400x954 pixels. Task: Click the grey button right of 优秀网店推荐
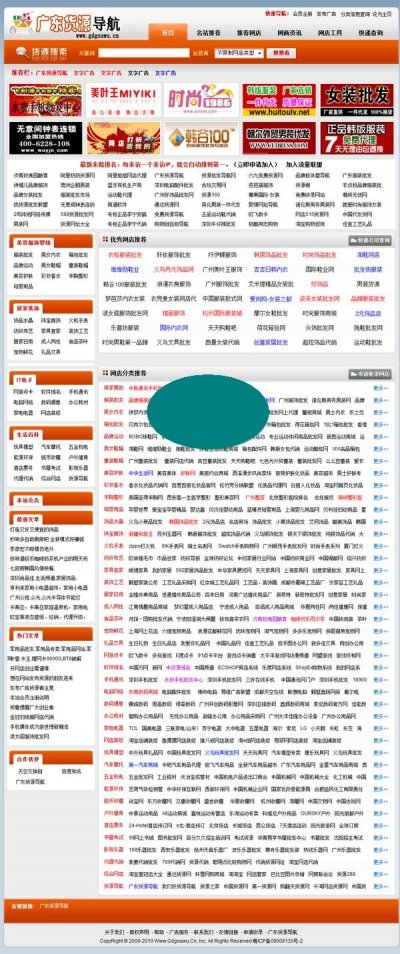[x=370, y=240]
